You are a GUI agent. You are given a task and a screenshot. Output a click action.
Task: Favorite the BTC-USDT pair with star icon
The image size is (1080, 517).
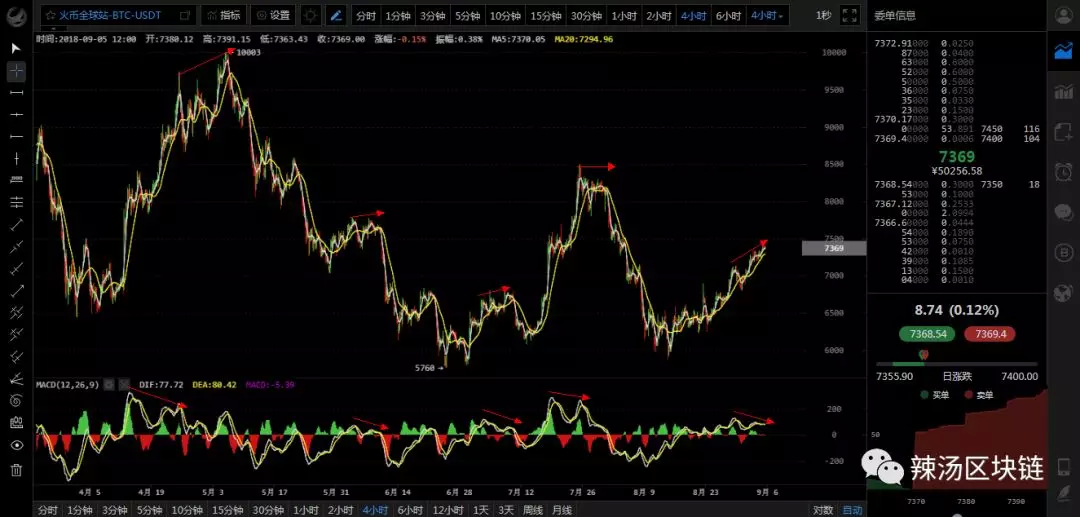(50, 15)
